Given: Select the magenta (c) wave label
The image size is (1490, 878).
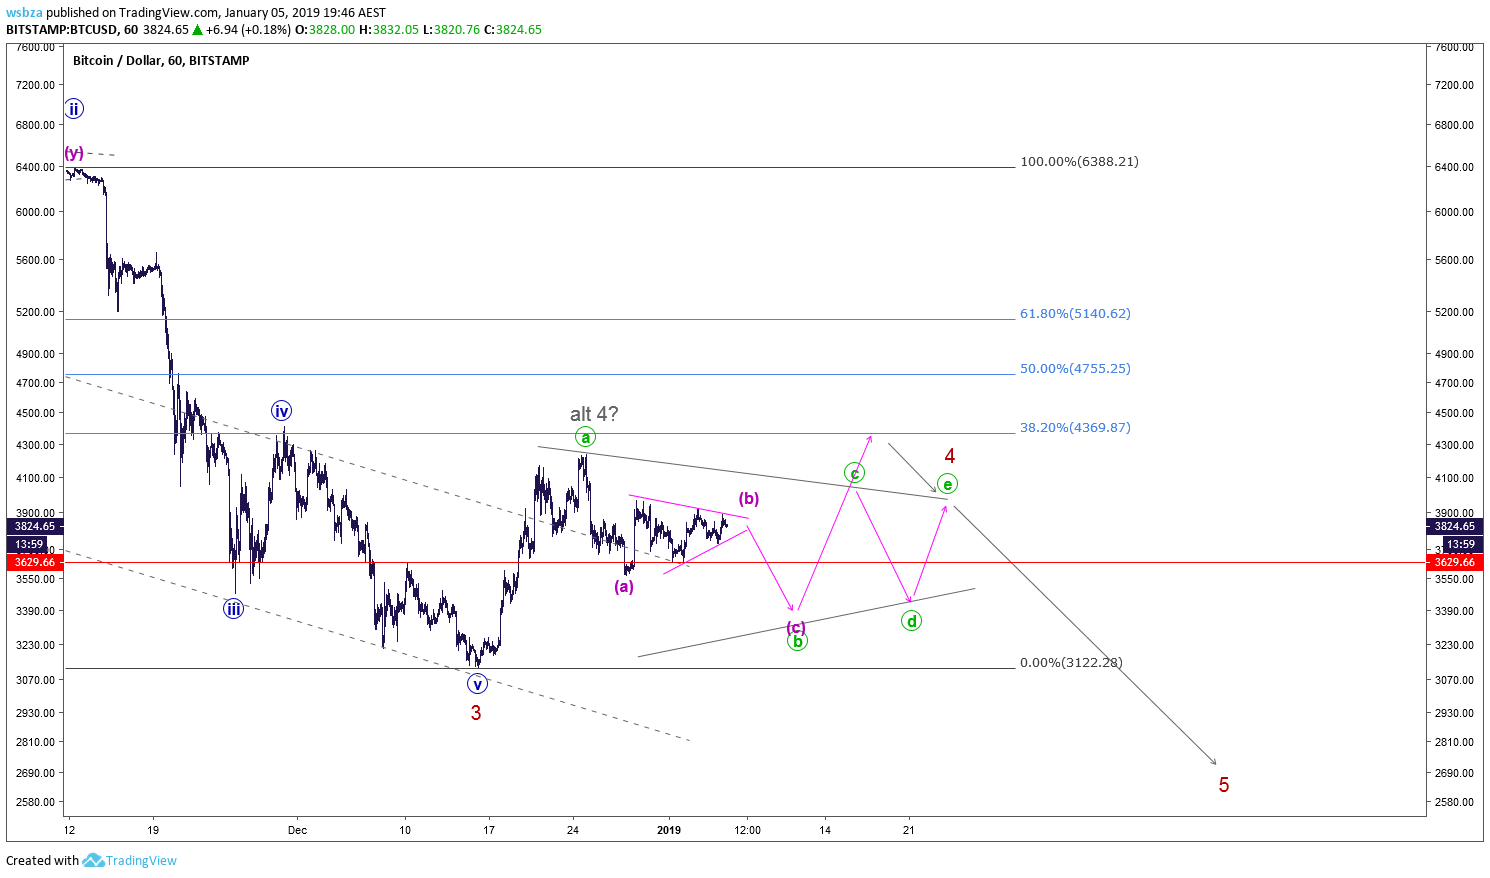Looking at the screenshot, I should tap(796, 627).
